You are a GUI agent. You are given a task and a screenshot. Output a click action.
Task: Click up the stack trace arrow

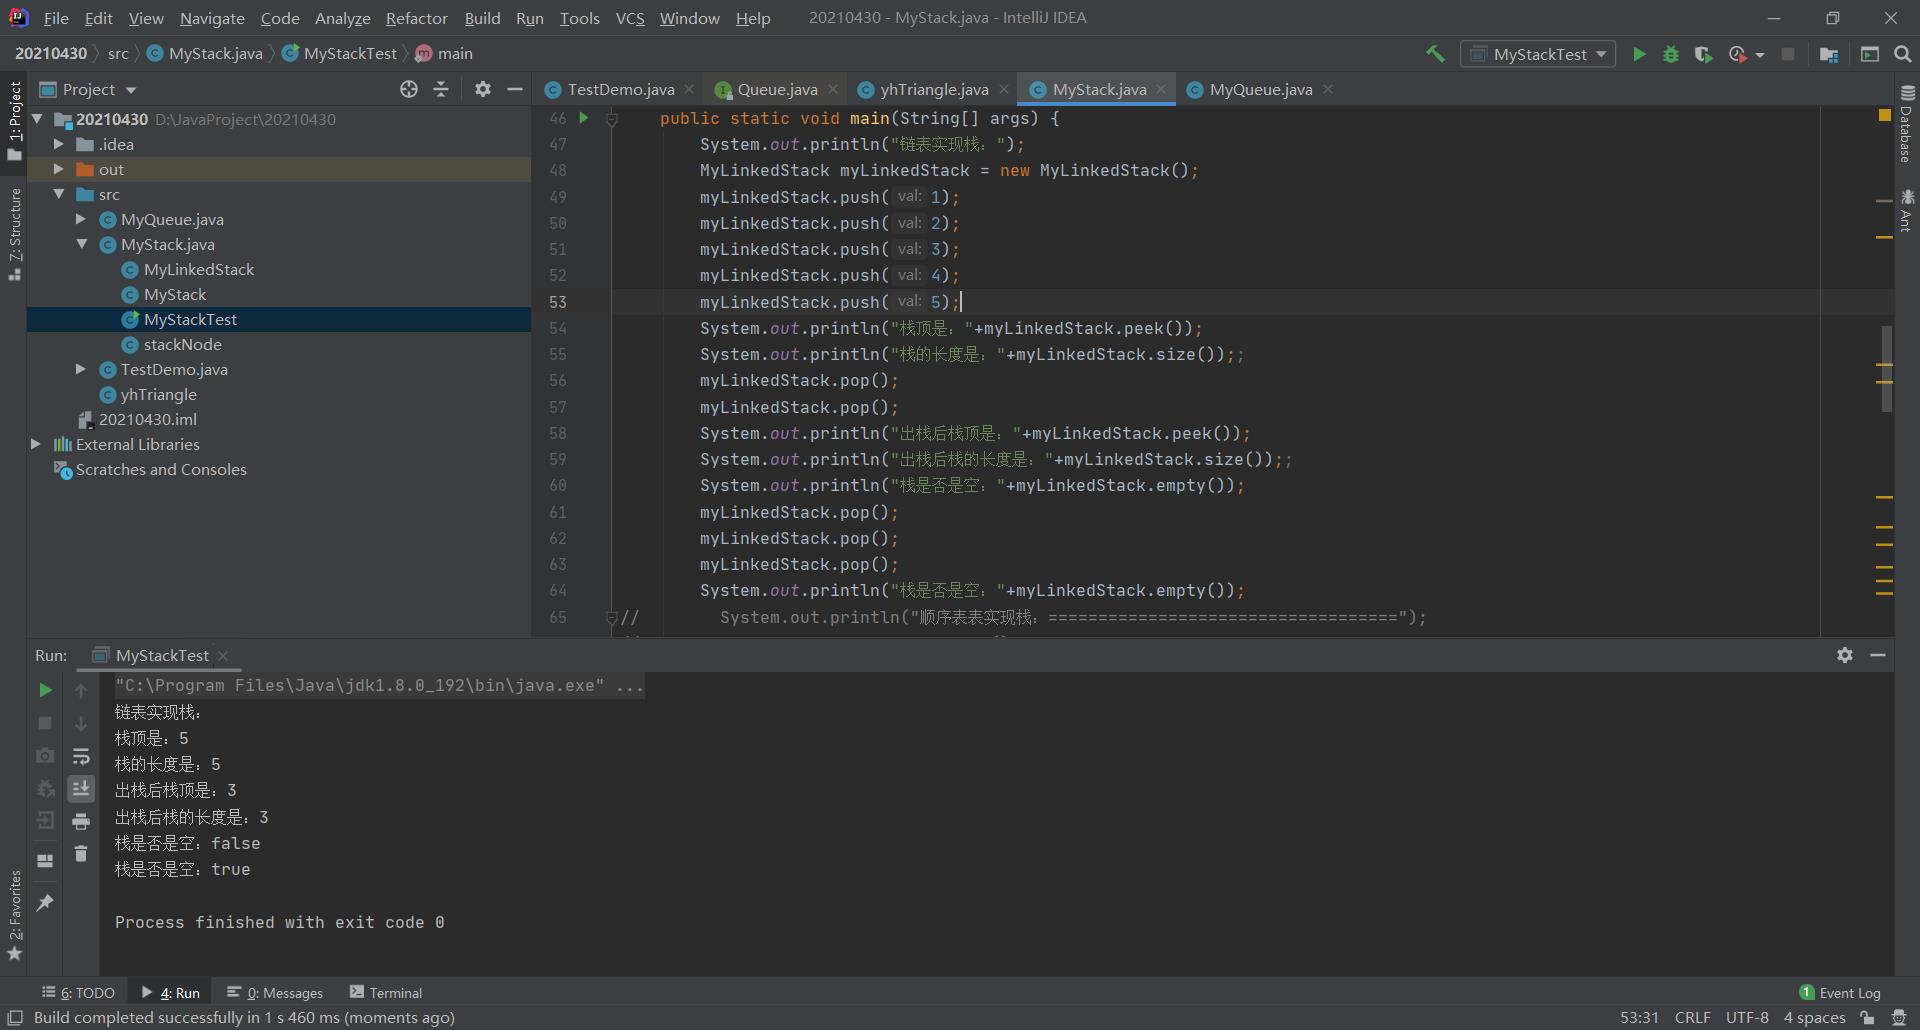pyautogui.click(x=81, y=690)
